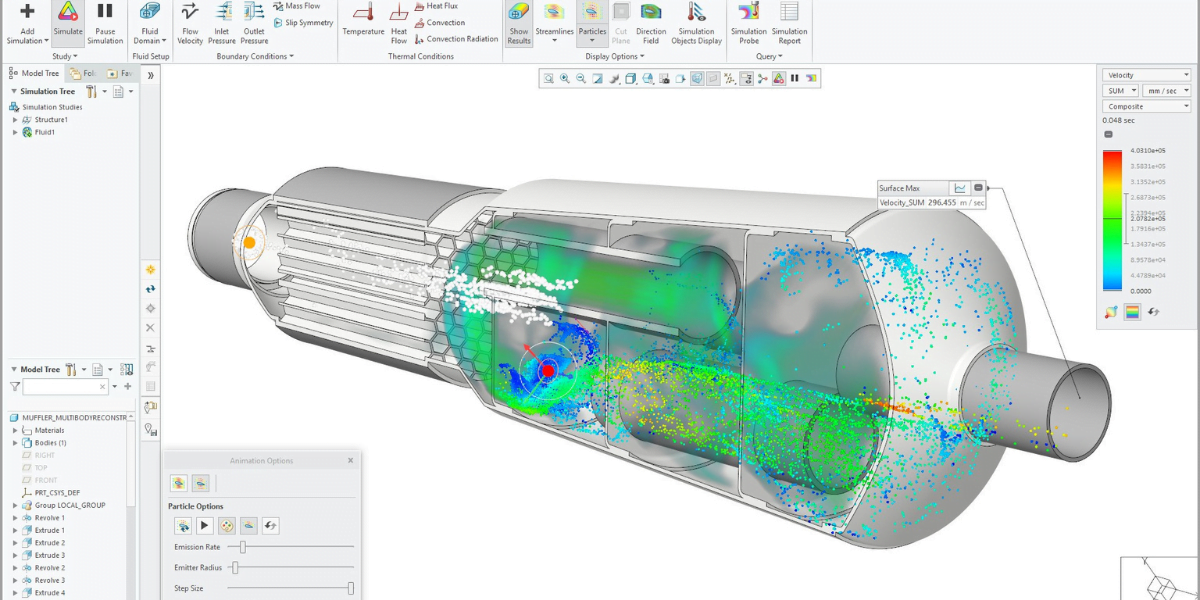Expand the Fluid1 simulation study node
The width and height of the screenshot is (1200, 600).
[x=15, y=132]
